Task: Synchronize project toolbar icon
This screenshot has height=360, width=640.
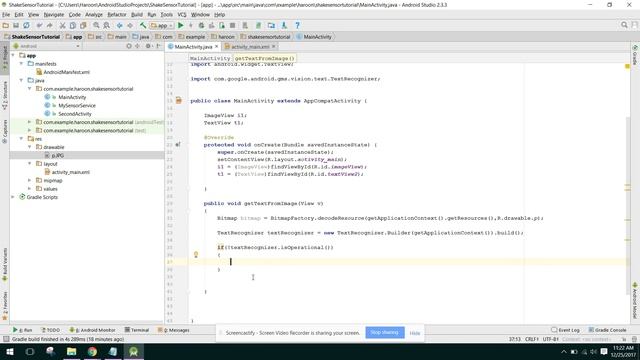Action: (x=27, y=25)
